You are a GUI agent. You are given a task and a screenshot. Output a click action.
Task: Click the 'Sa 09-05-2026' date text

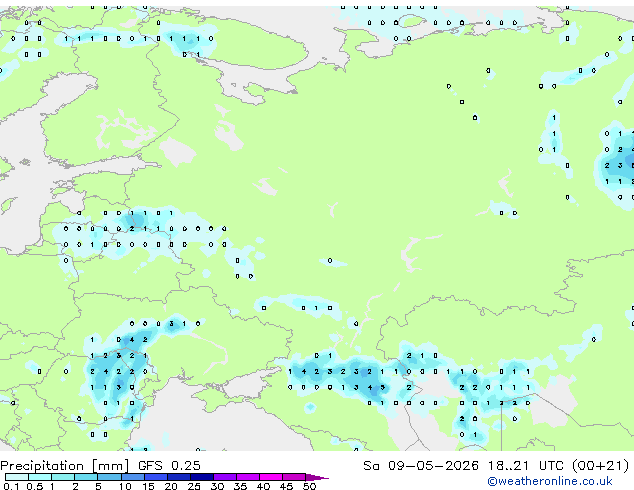tap(421, 466)
